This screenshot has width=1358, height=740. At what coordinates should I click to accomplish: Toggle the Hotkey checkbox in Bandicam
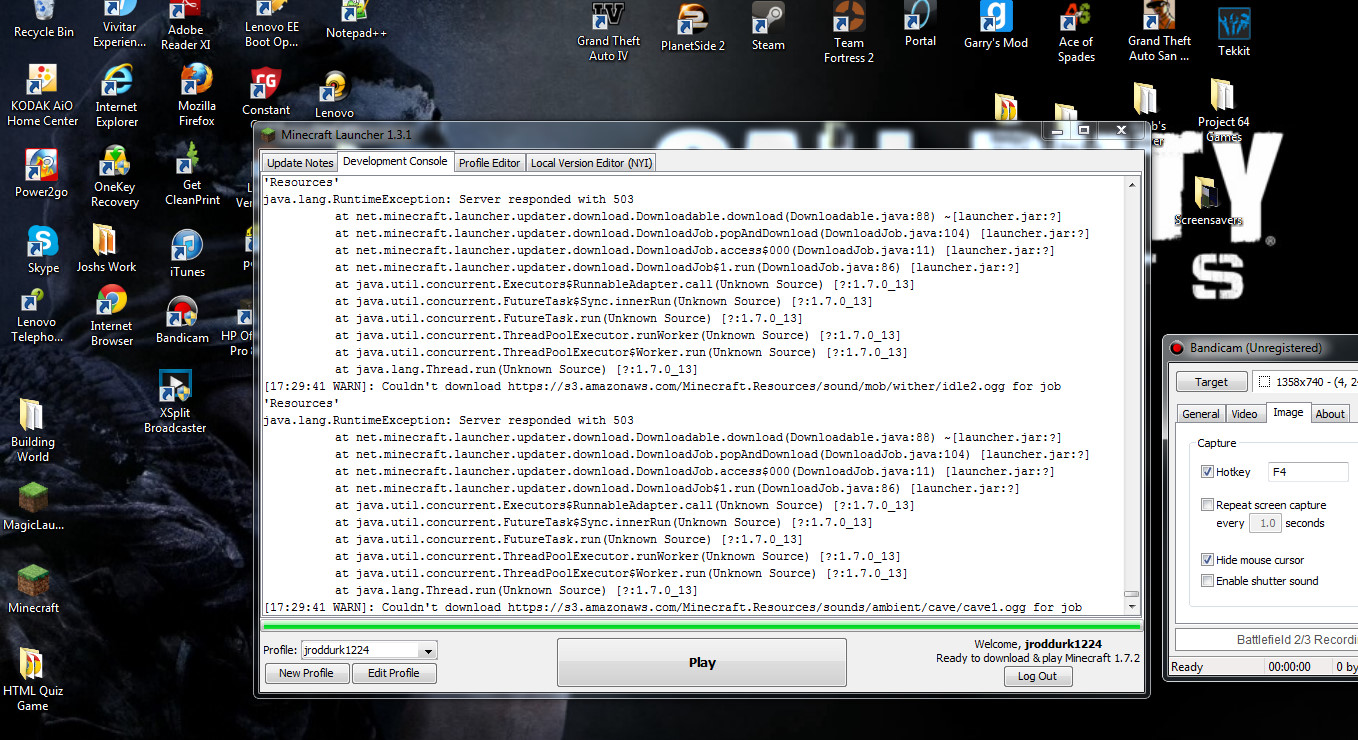(1207, 472)
